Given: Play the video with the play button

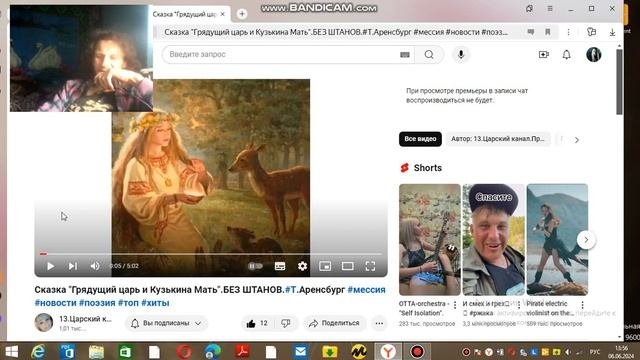Looking at the screenshot, I should tap(51, 266).
